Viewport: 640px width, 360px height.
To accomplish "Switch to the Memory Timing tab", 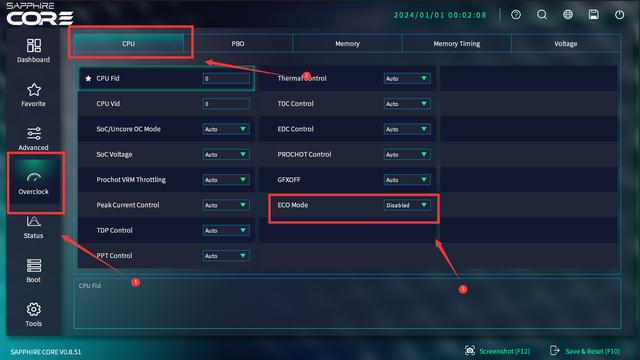I will click(457, 44).
